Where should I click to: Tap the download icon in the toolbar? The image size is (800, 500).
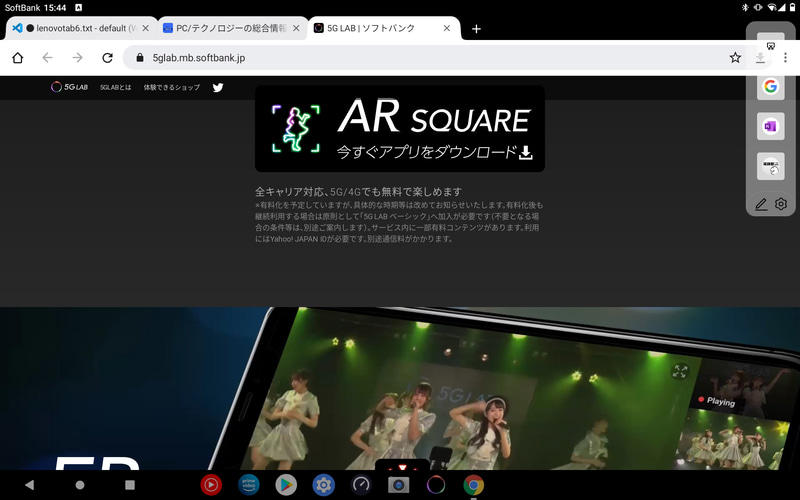(x=760, y=58)
